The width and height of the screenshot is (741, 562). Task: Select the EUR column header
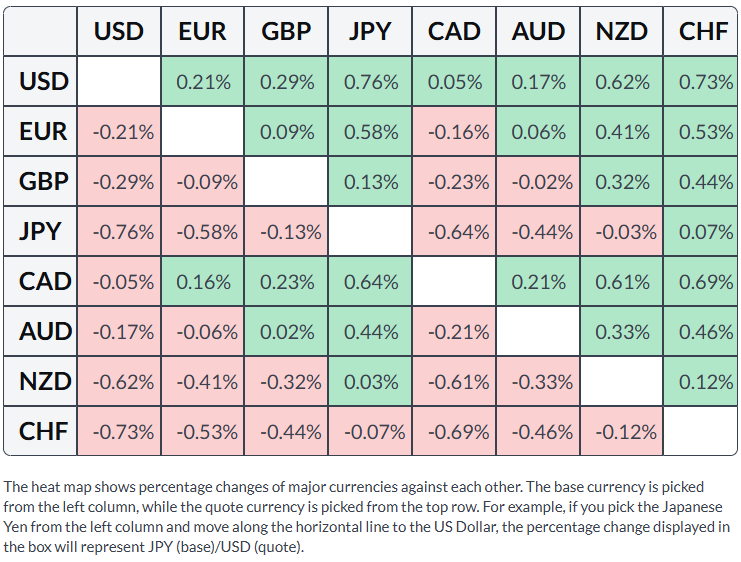click(202, 31)
